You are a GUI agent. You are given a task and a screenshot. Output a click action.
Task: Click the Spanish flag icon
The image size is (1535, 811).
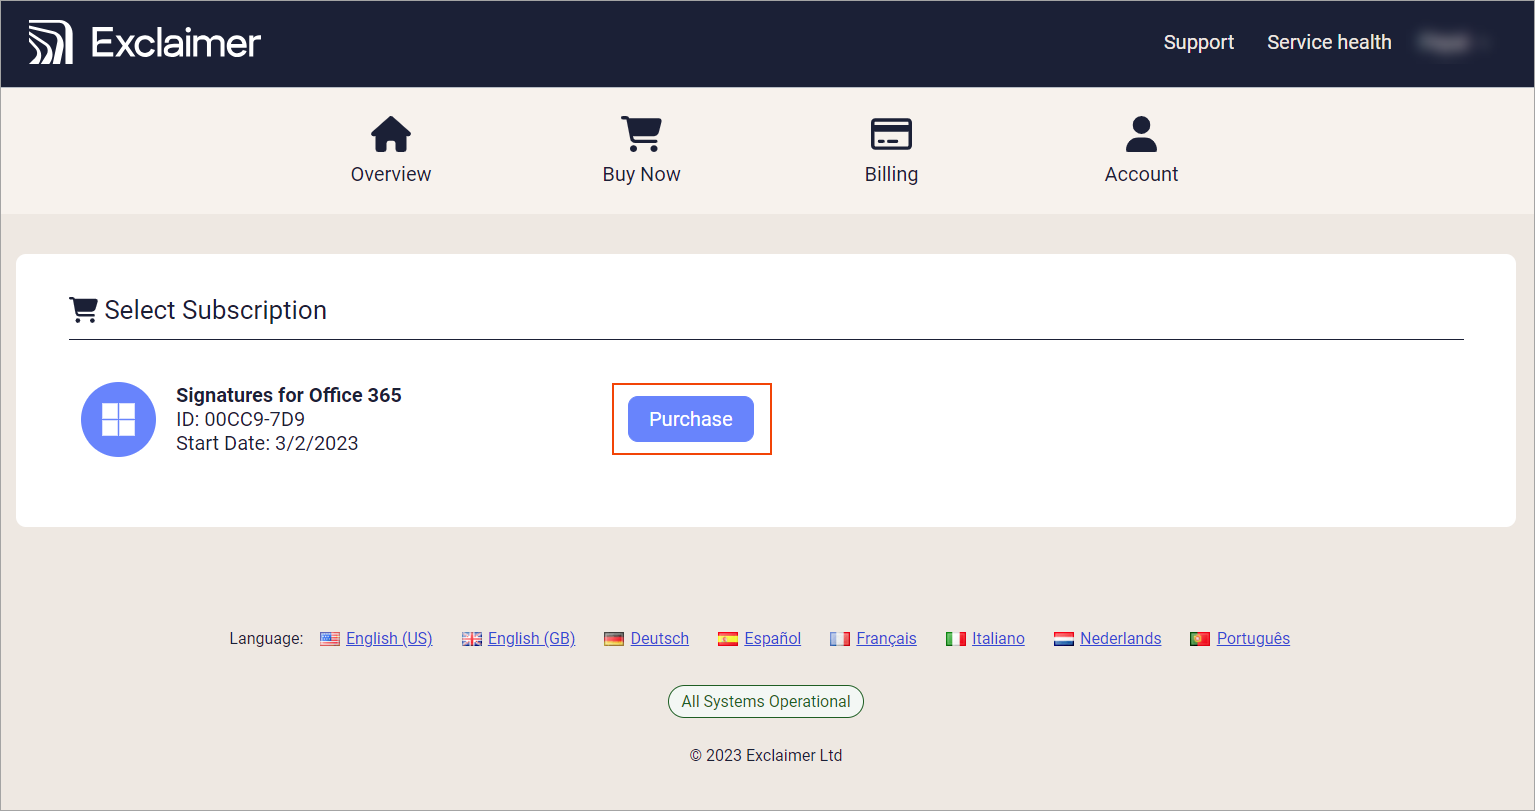click(728, 638)
